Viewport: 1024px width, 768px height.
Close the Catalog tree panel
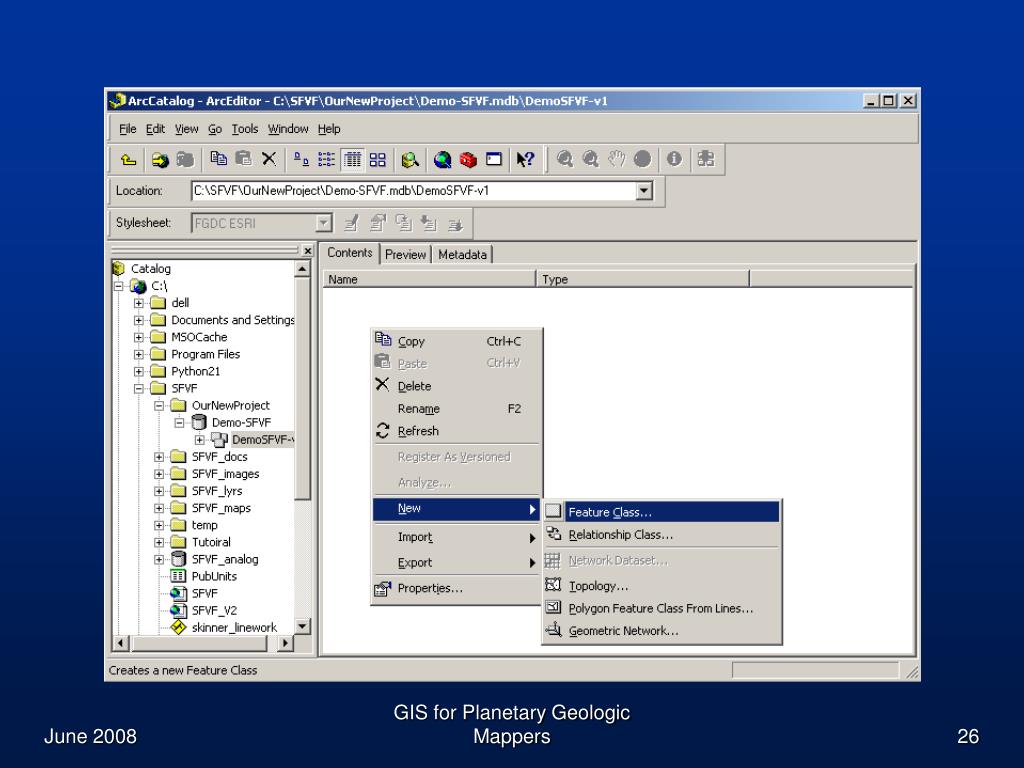(x=308, y=251)
